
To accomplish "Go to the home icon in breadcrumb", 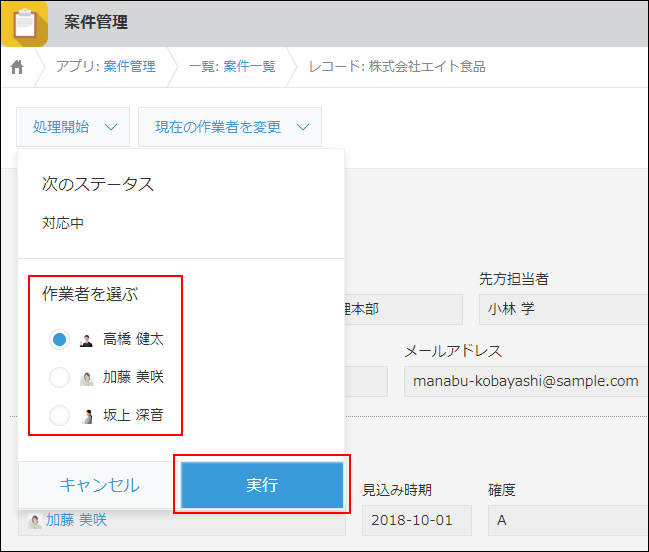I will tap(17, 67).
